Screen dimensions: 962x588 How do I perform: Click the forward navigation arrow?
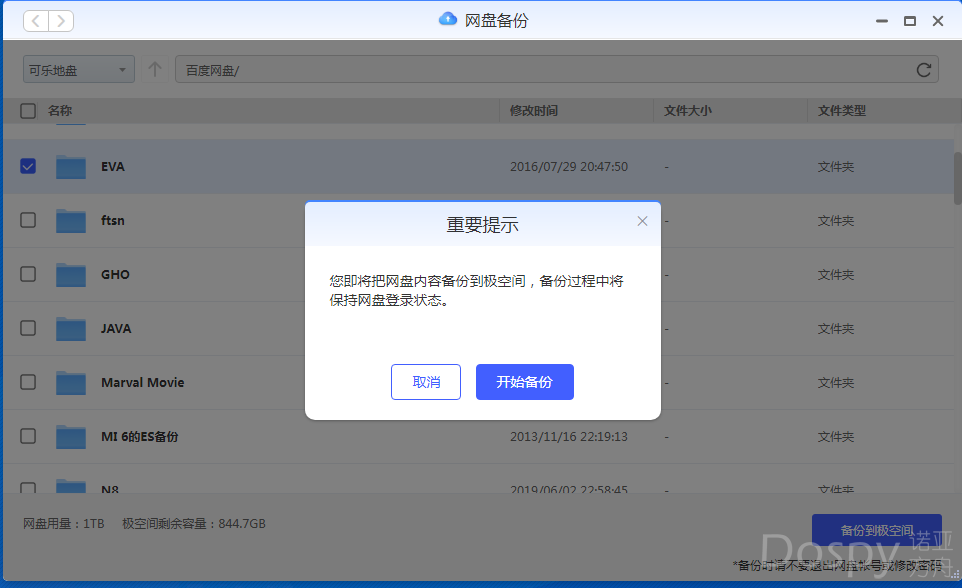click(x=60, y=21)
